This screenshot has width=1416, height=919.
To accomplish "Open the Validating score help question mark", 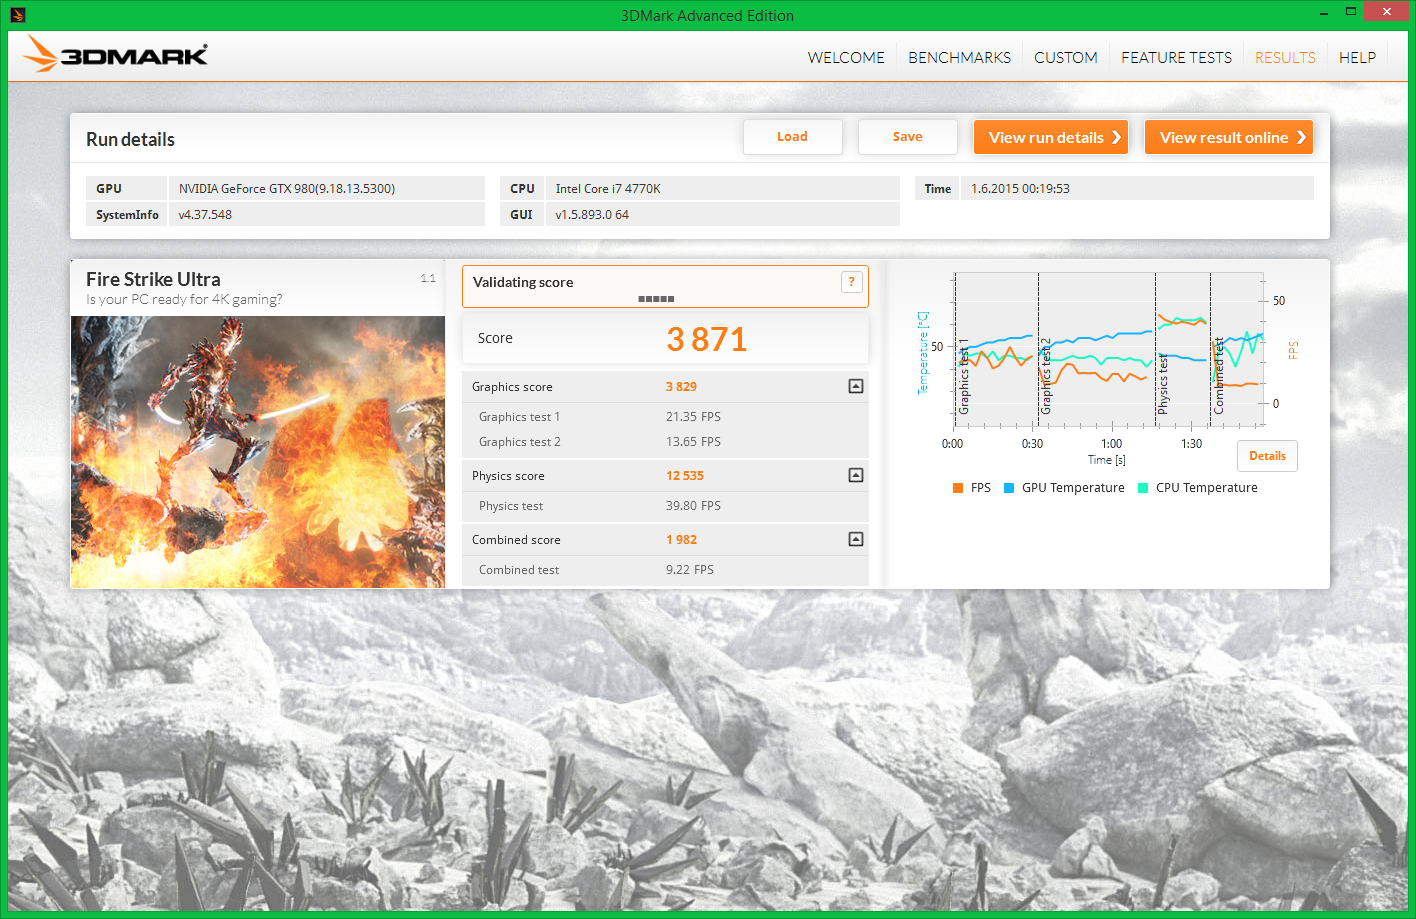I will [851, 282].
